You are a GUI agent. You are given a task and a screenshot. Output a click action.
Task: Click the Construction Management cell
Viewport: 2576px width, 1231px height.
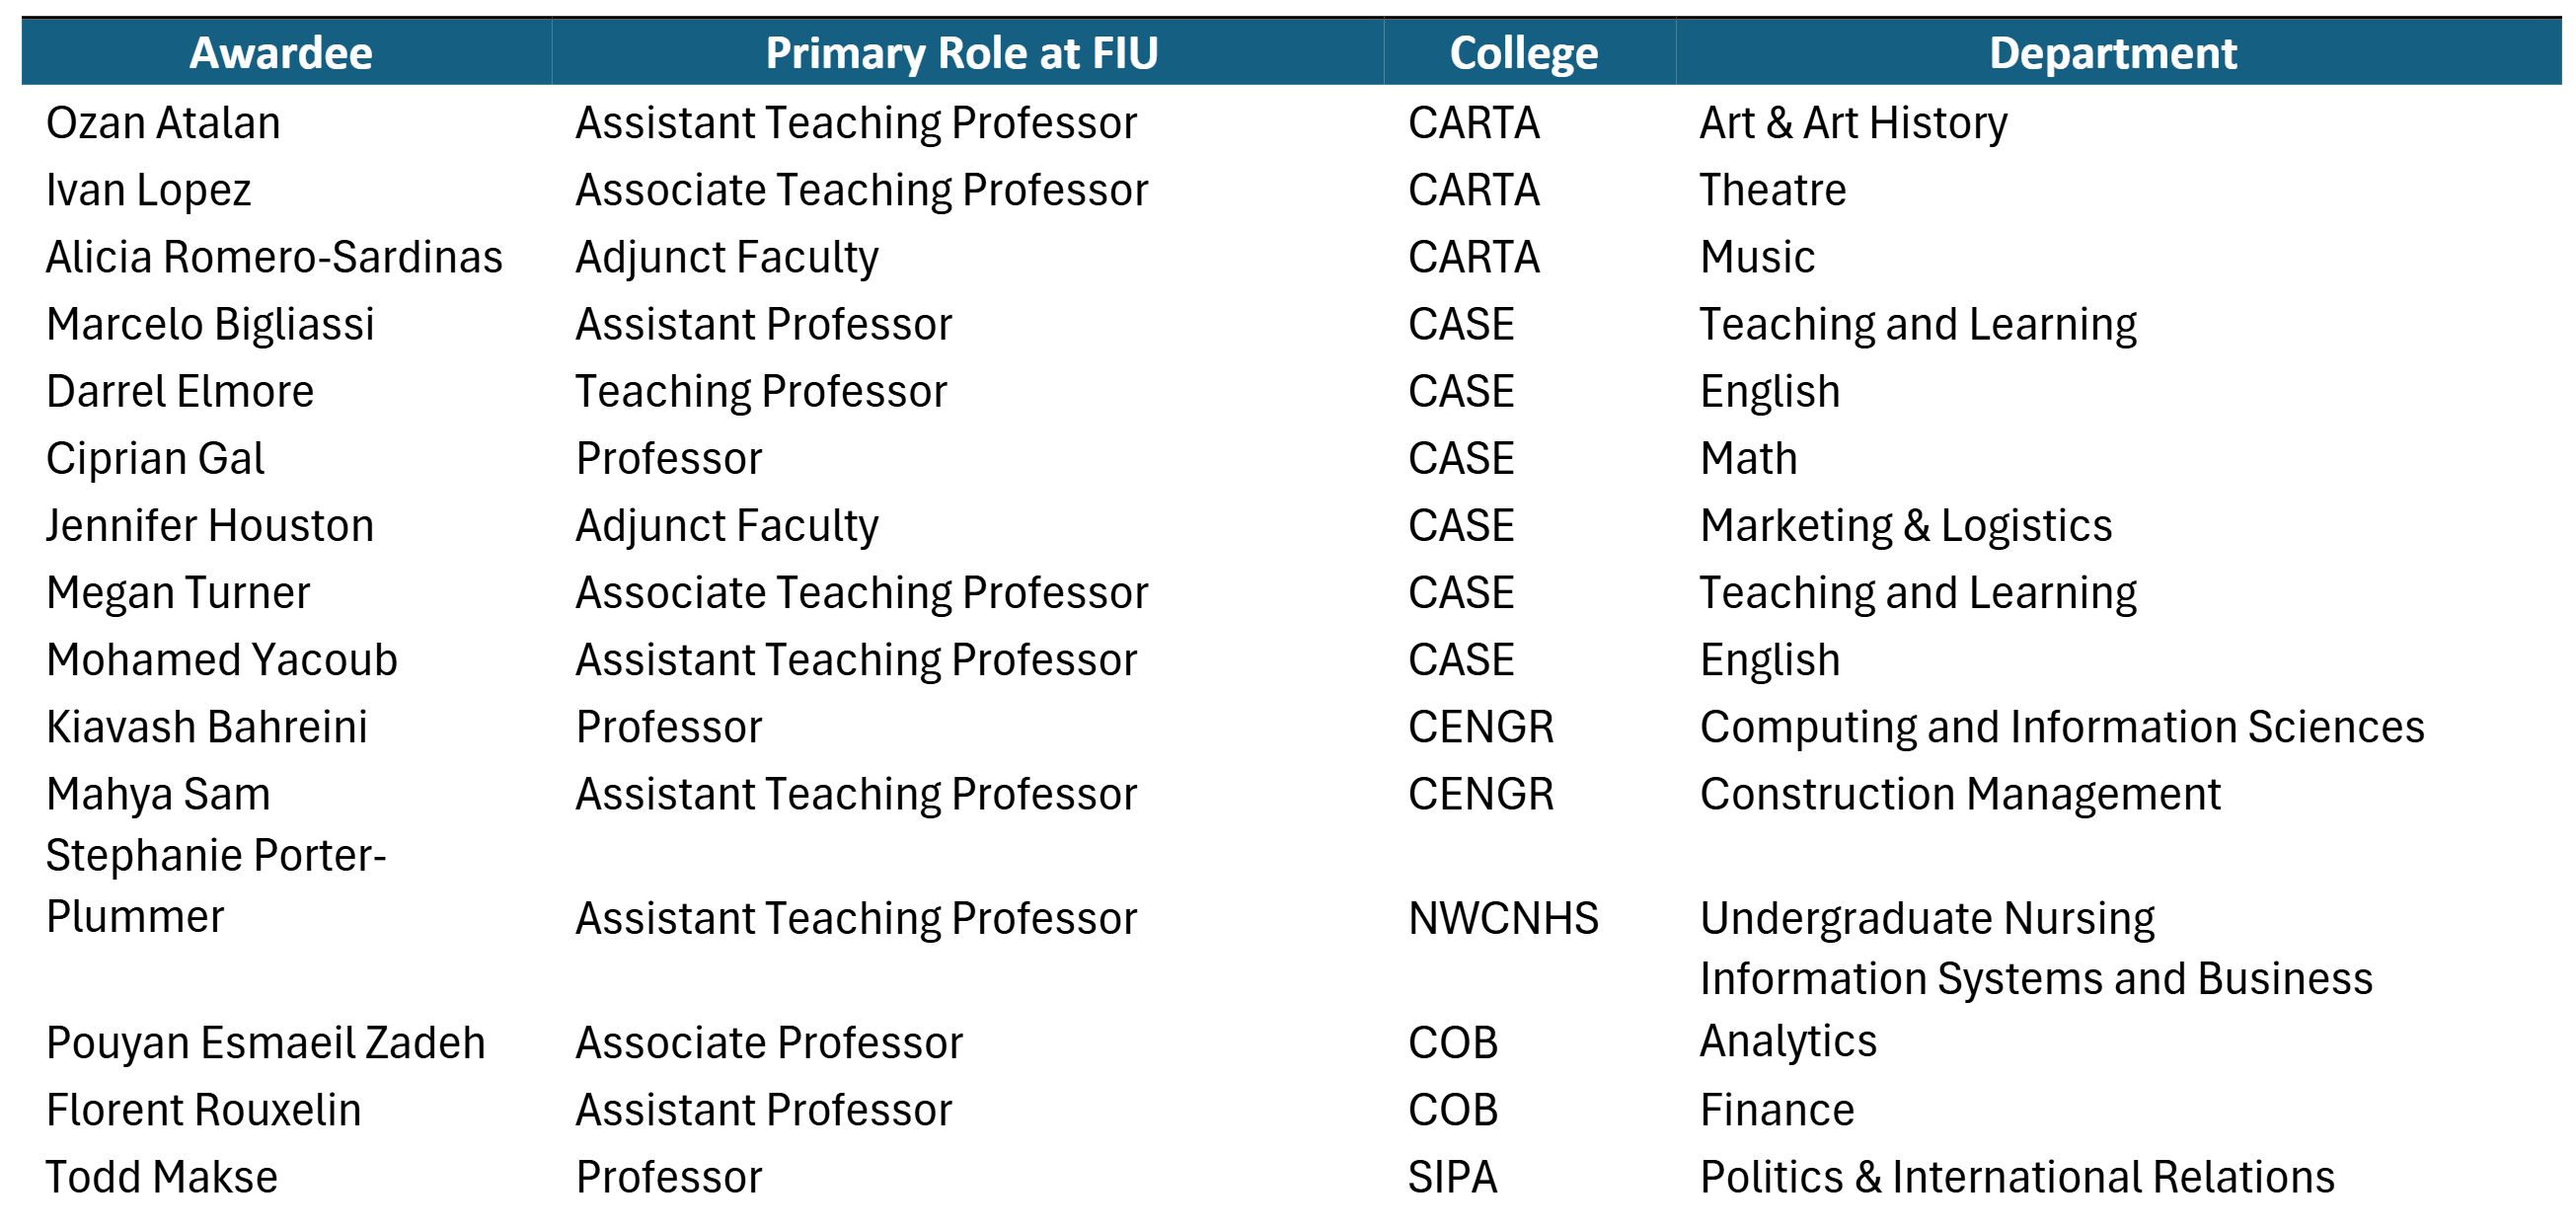(1959, 794)
